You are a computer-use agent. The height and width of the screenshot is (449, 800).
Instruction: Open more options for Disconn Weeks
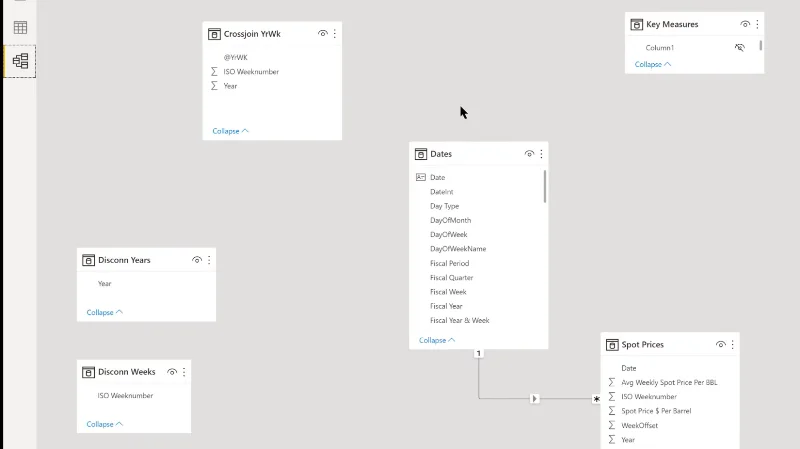[x=184, y=372]
